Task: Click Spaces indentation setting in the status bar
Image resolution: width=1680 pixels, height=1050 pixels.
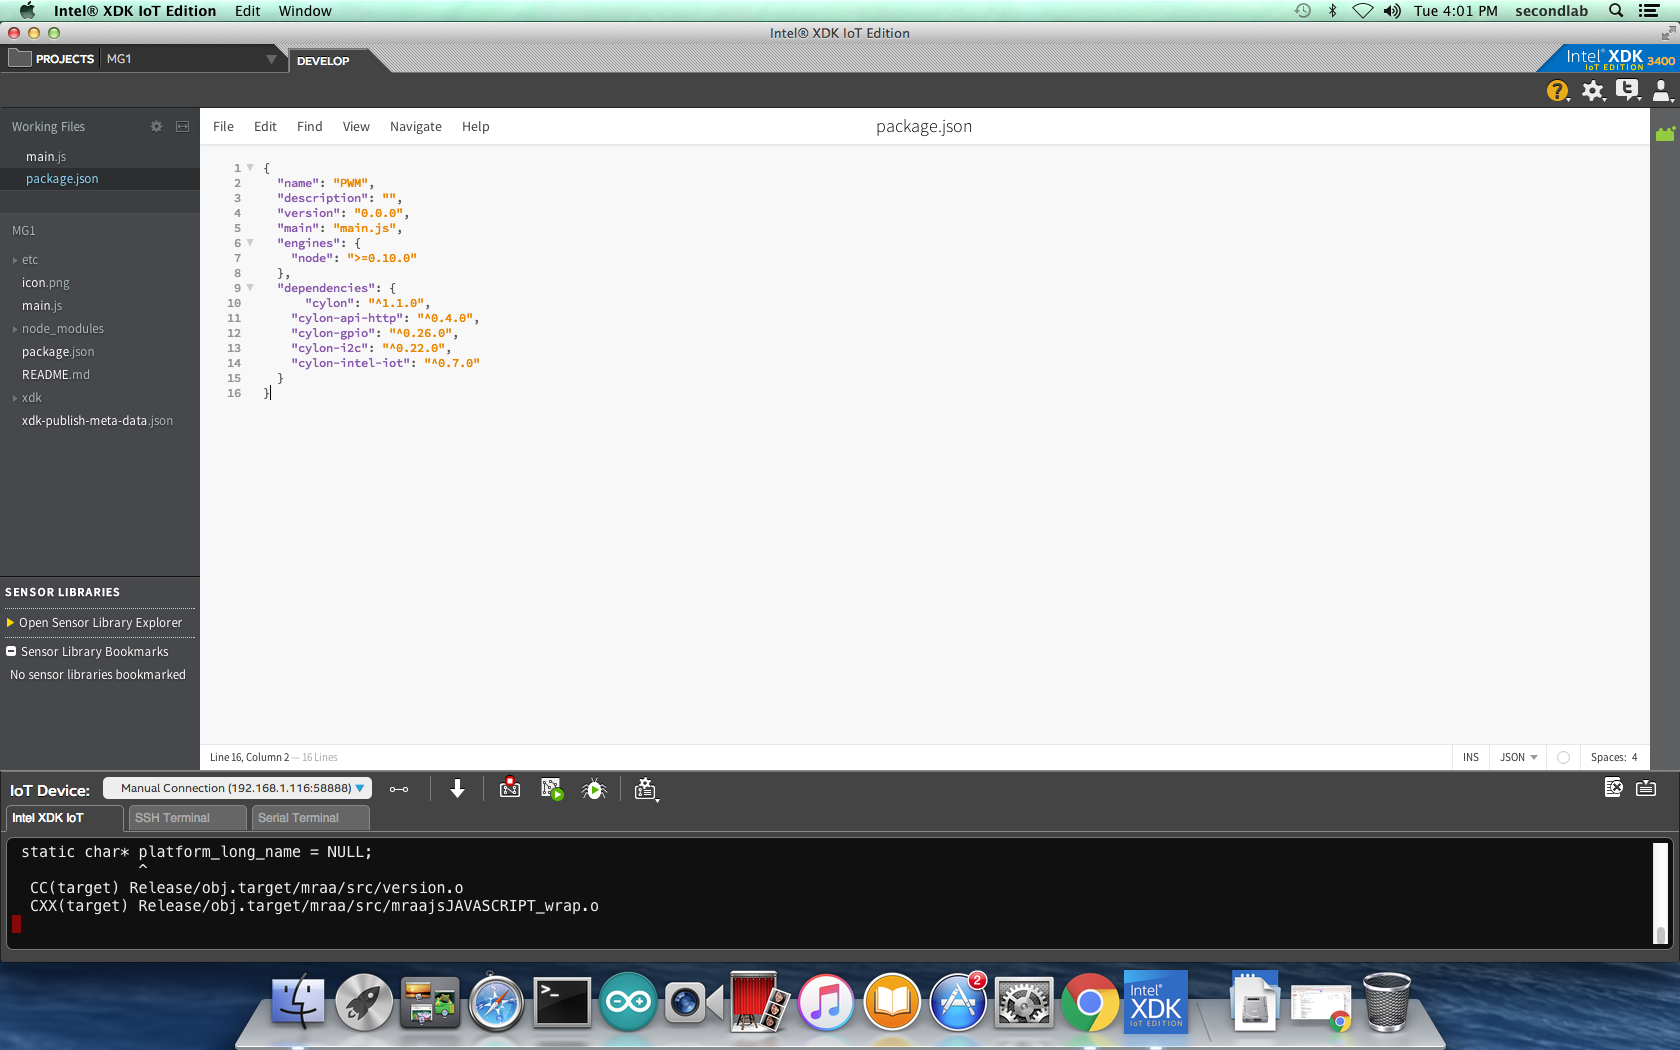Action: (1614, 758)
